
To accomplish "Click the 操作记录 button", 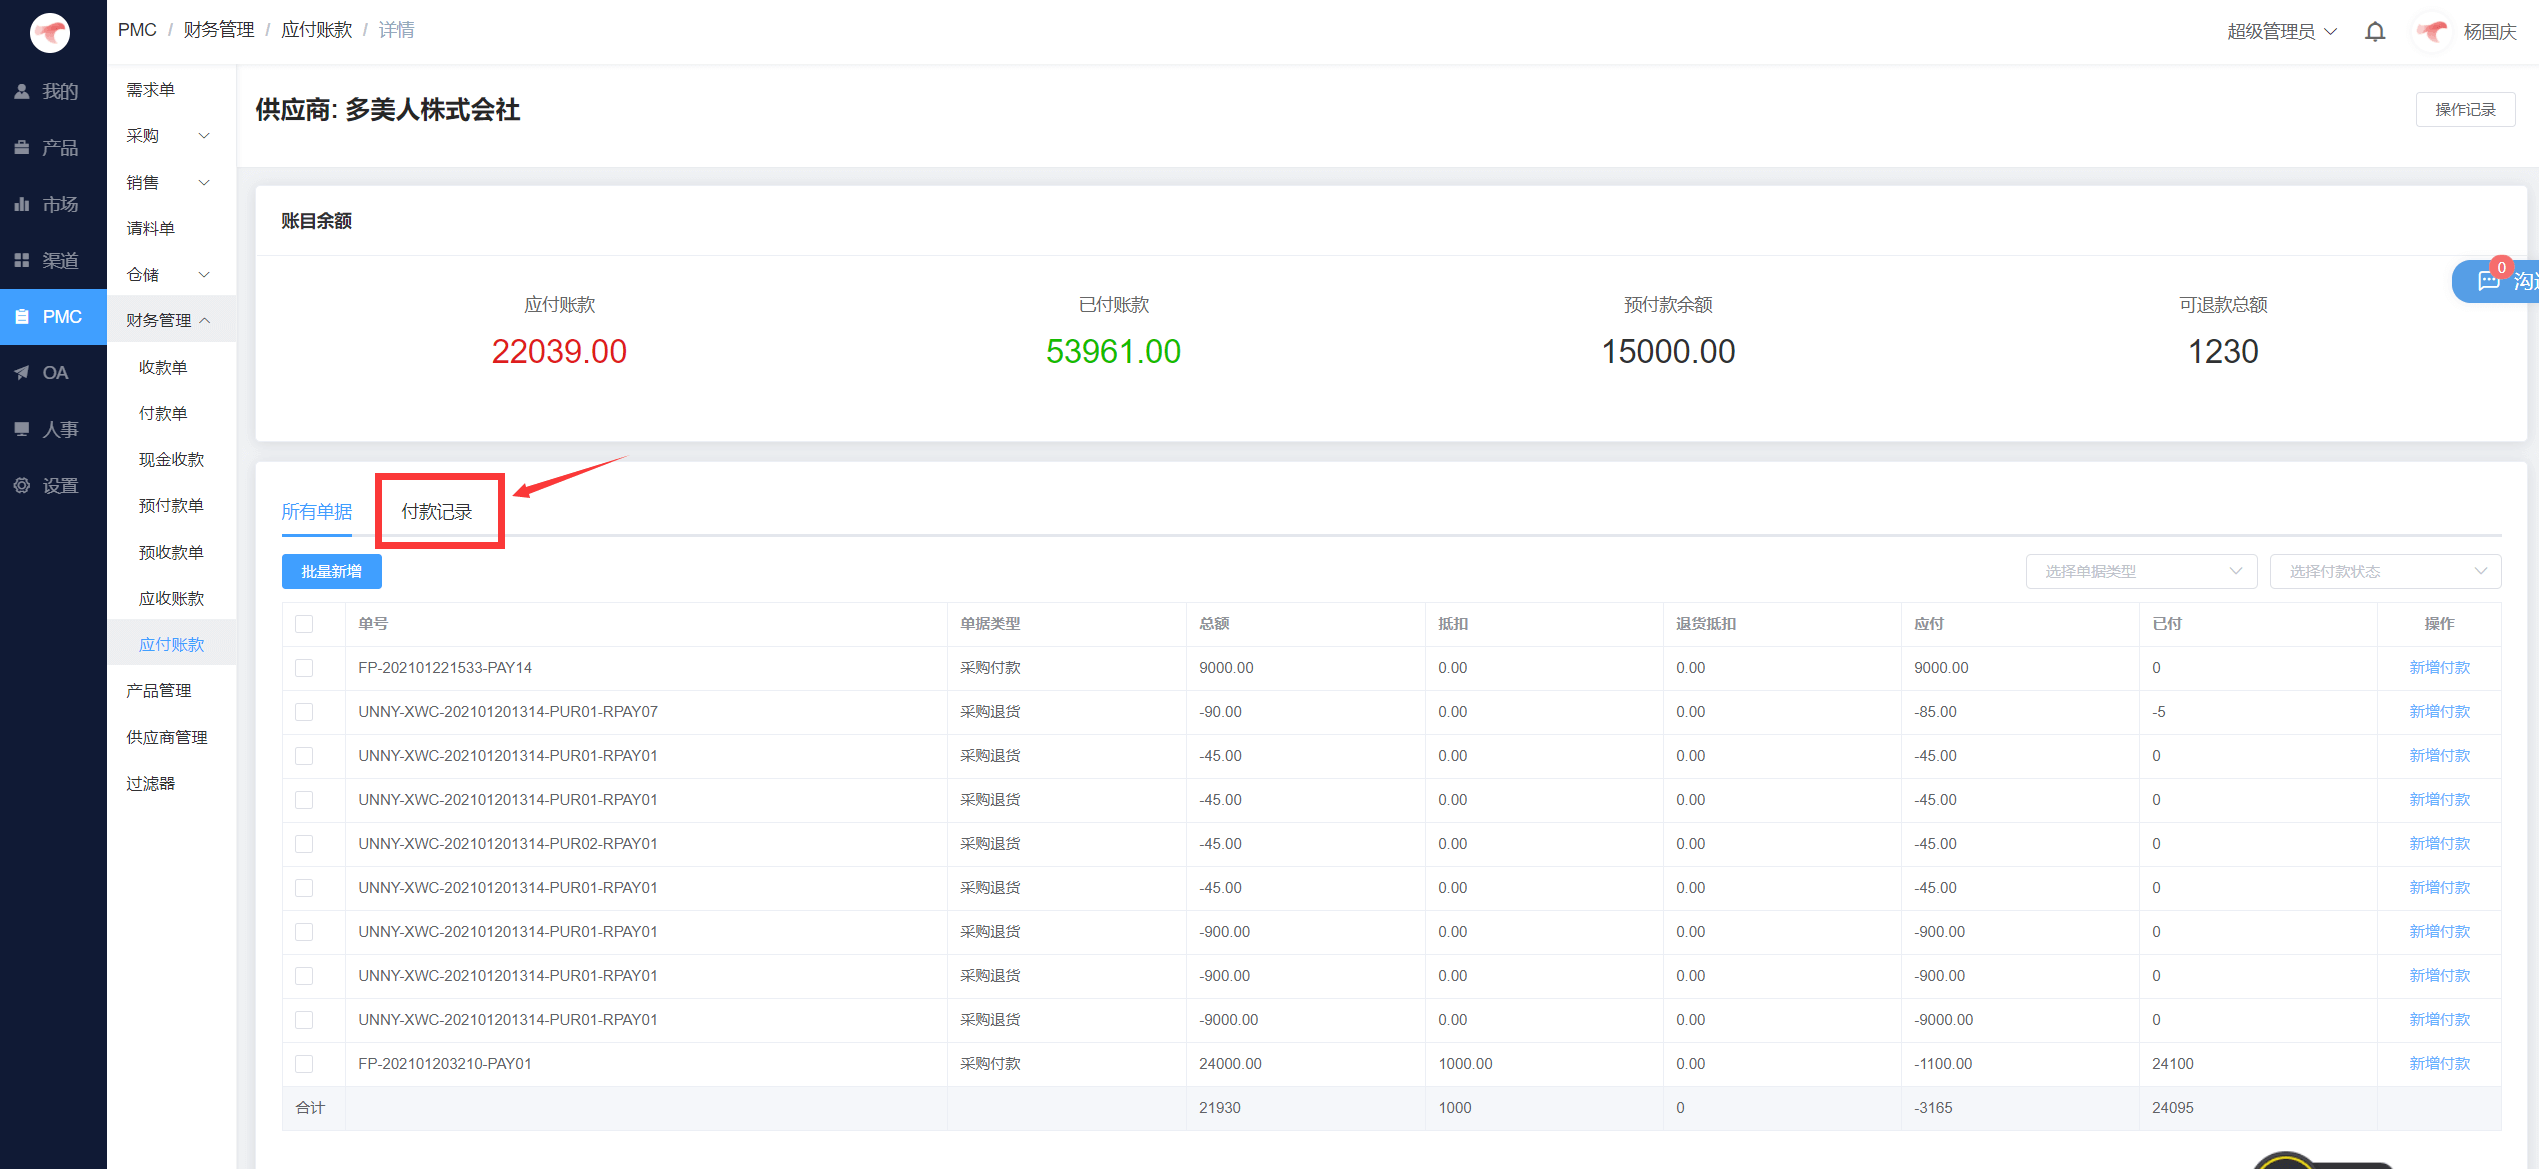I will point(2464,109).
